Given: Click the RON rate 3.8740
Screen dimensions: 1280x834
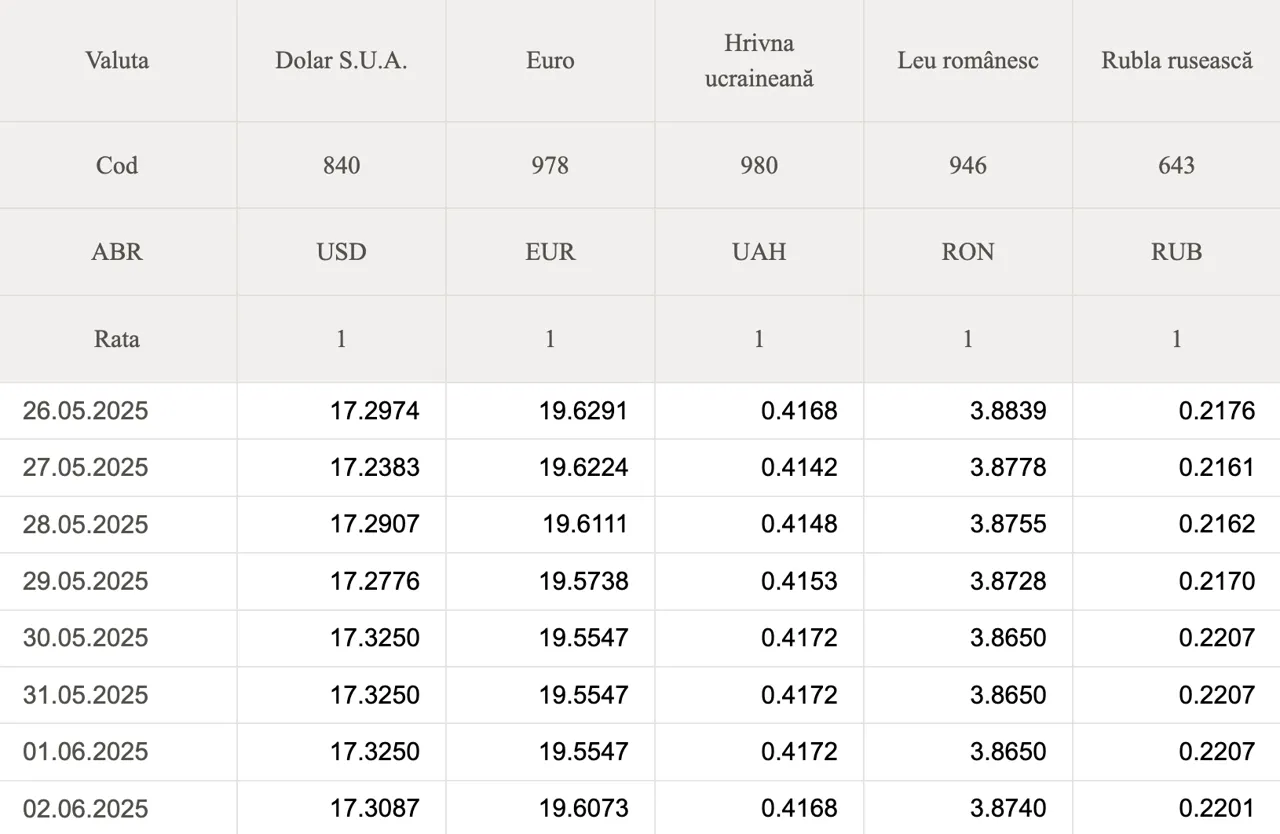Looking at the screenshot, I should 1008,808.
